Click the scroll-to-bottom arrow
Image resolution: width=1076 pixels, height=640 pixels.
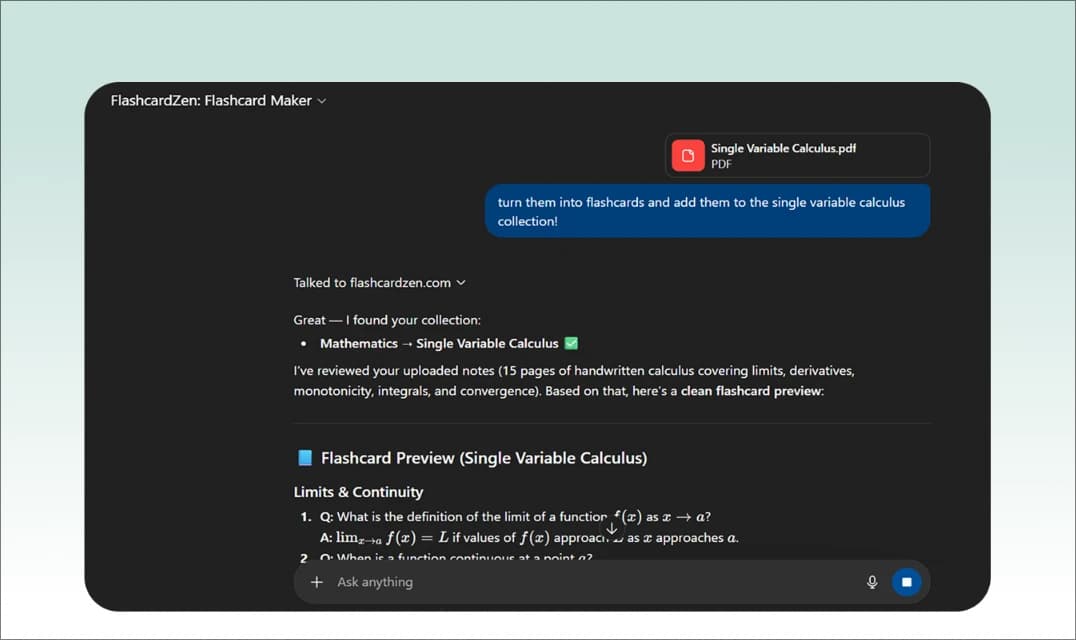click(x=611, y=527)
